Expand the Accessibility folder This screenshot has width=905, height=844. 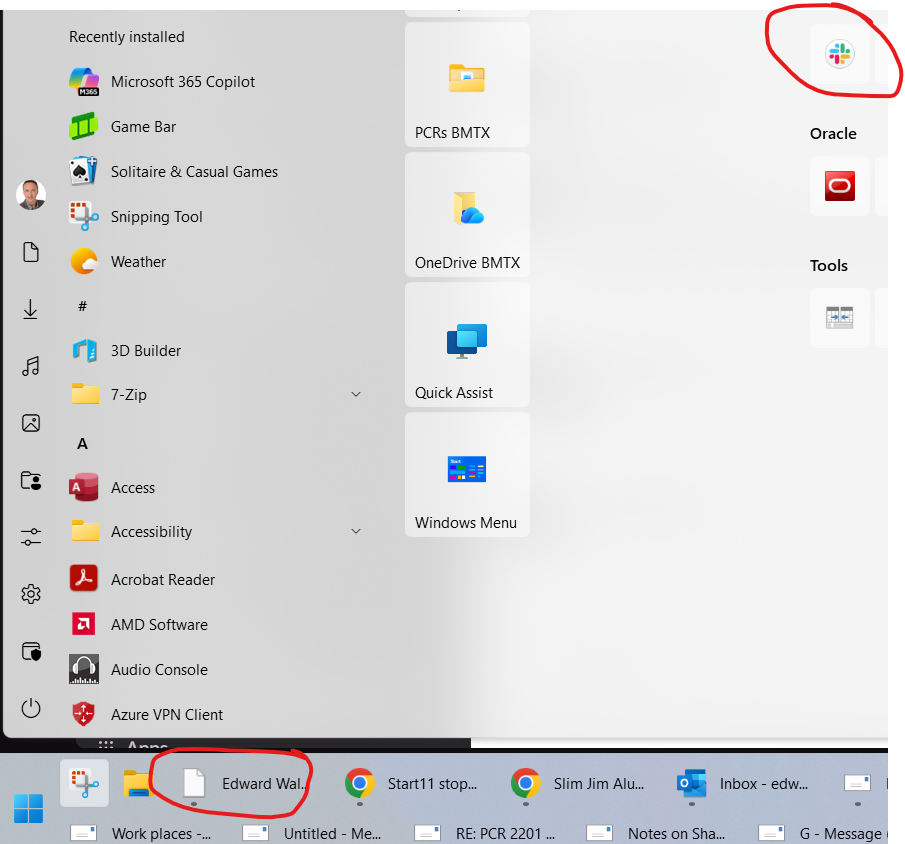(356, 532)
